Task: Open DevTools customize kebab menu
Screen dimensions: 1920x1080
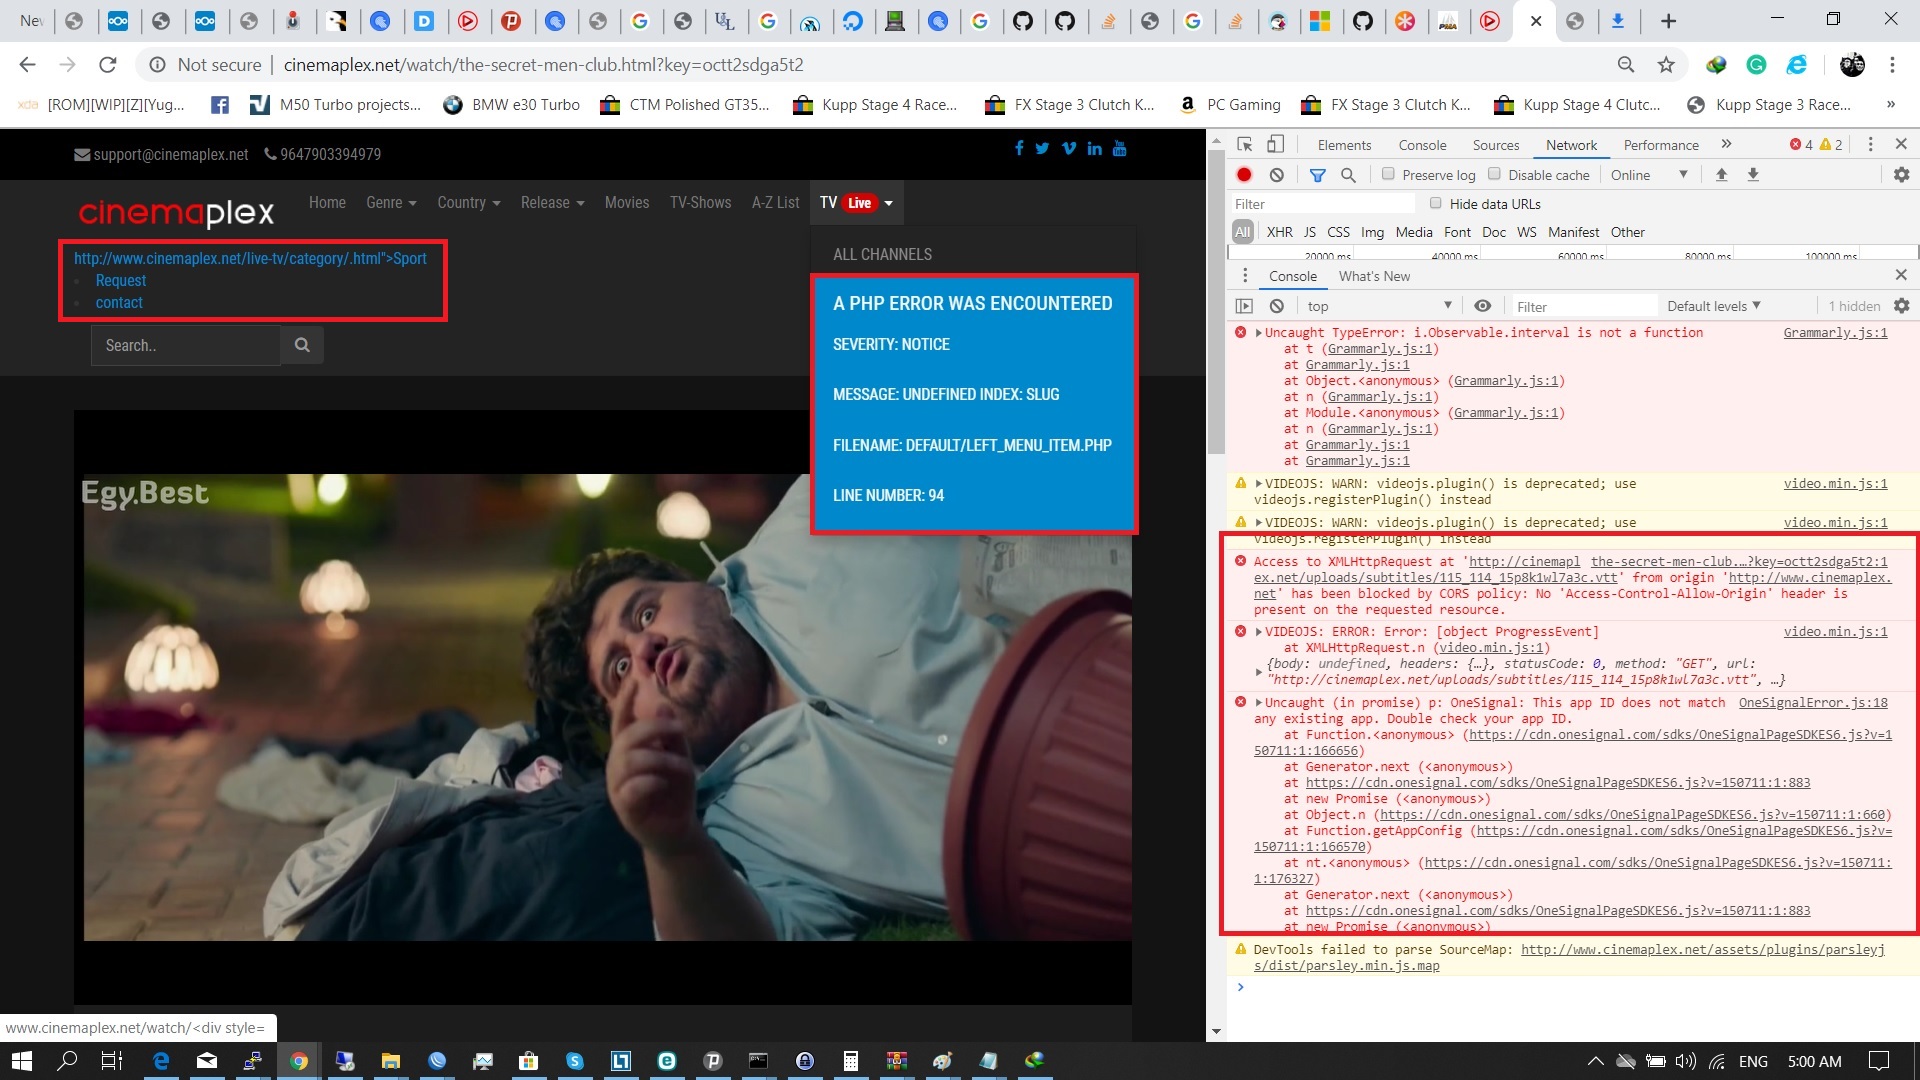Action: pos(1870,145)
